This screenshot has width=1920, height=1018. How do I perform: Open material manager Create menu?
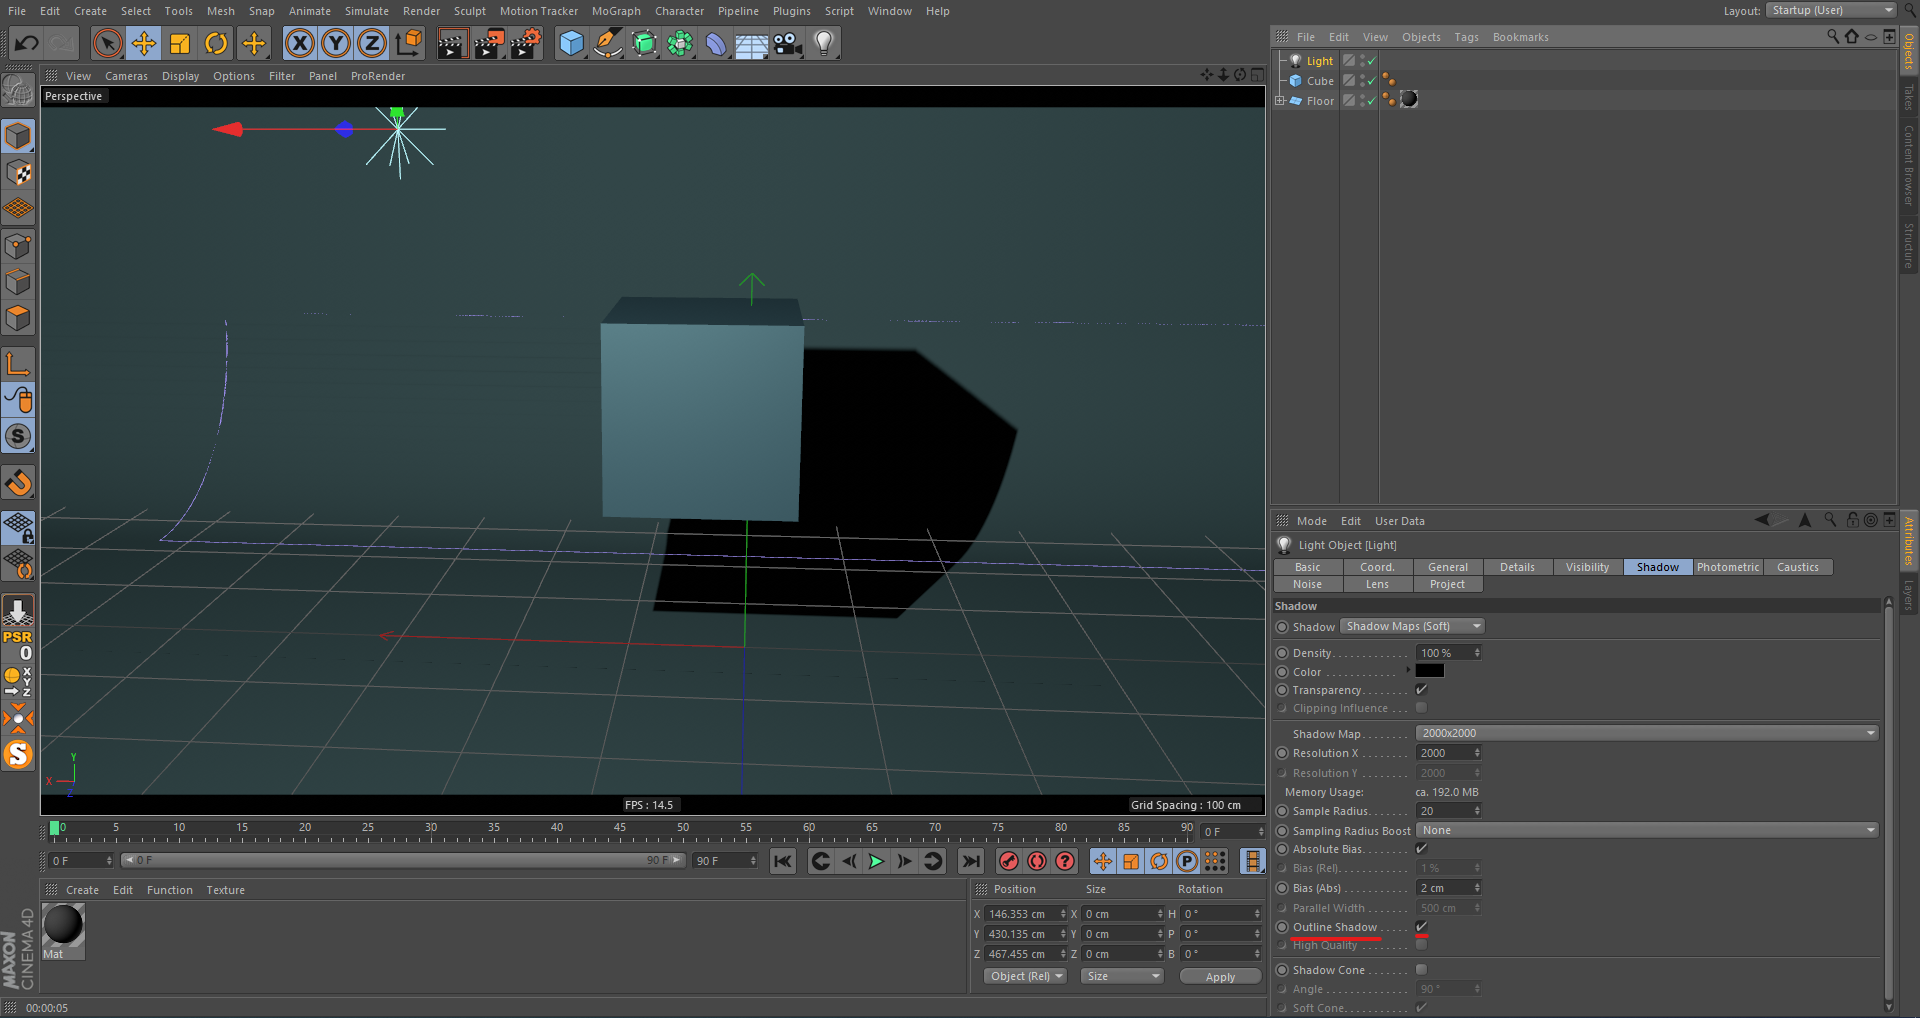pyautogui.click(x=82, y=890)
